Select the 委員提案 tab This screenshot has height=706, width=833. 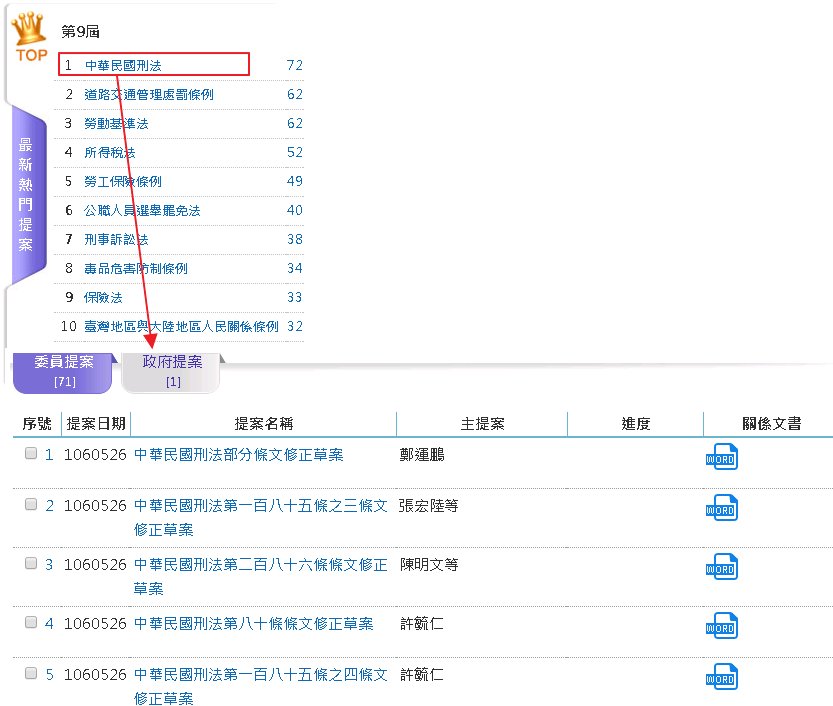[x=63, y=370]
